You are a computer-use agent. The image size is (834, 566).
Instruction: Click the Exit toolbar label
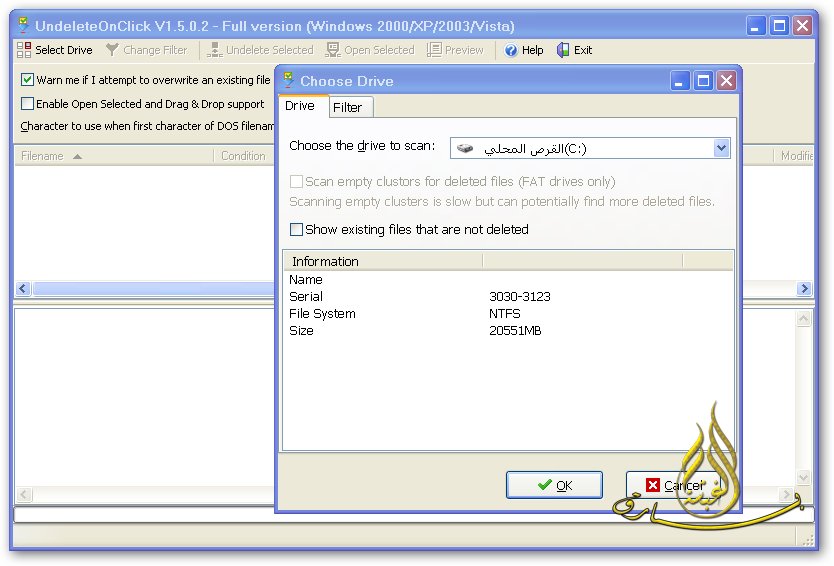583,50
